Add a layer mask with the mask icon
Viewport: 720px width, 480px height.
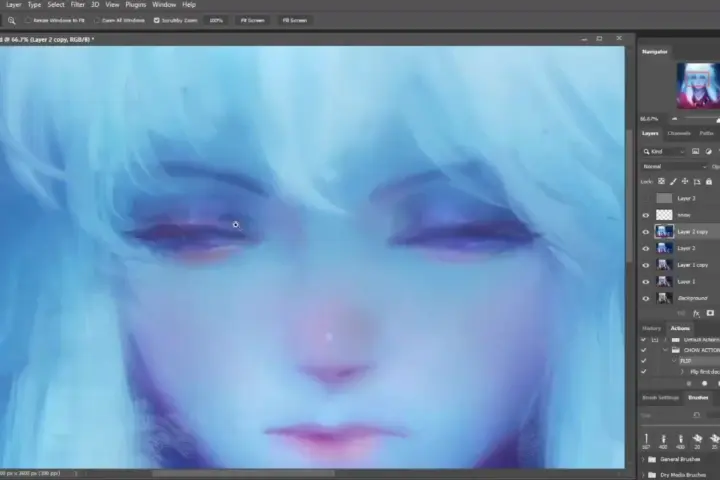710,313
